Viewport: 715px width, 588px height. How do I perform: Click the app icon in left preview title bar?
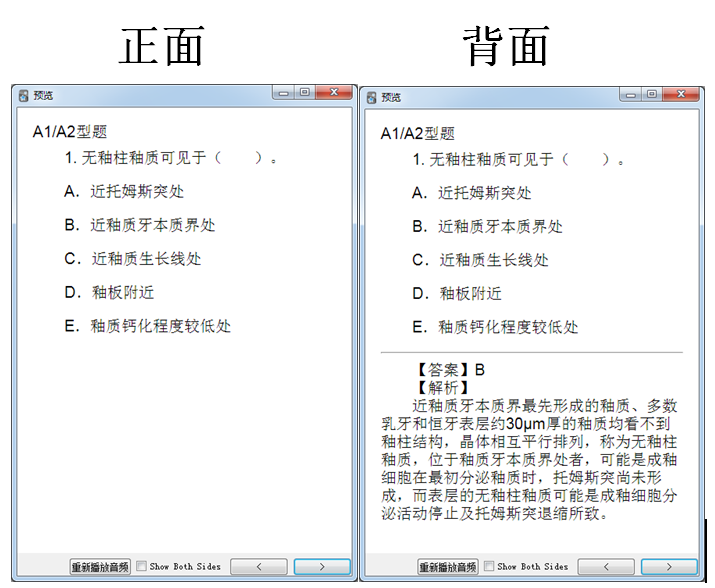click(24, 96)
